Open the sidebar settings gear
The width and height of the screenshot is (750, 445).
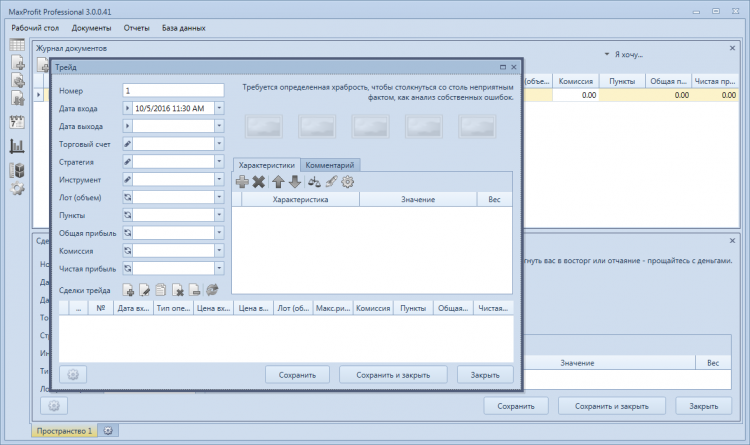[17, 189]
